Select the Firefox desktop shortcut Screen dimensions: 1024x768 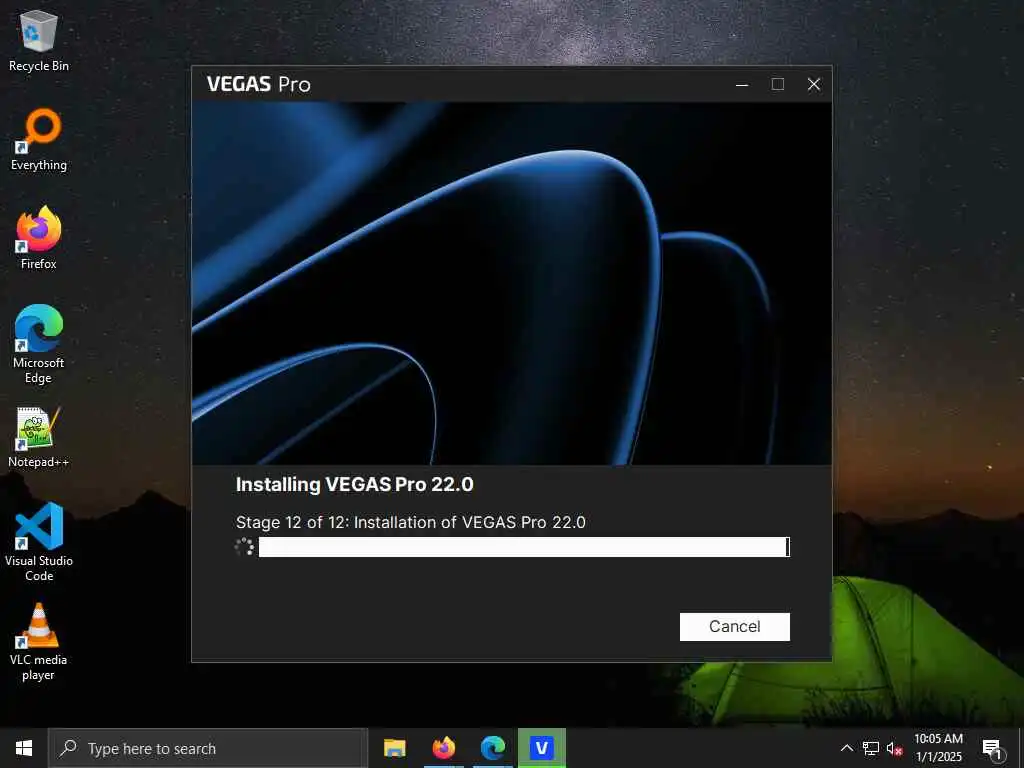click(x=39, y=238)
